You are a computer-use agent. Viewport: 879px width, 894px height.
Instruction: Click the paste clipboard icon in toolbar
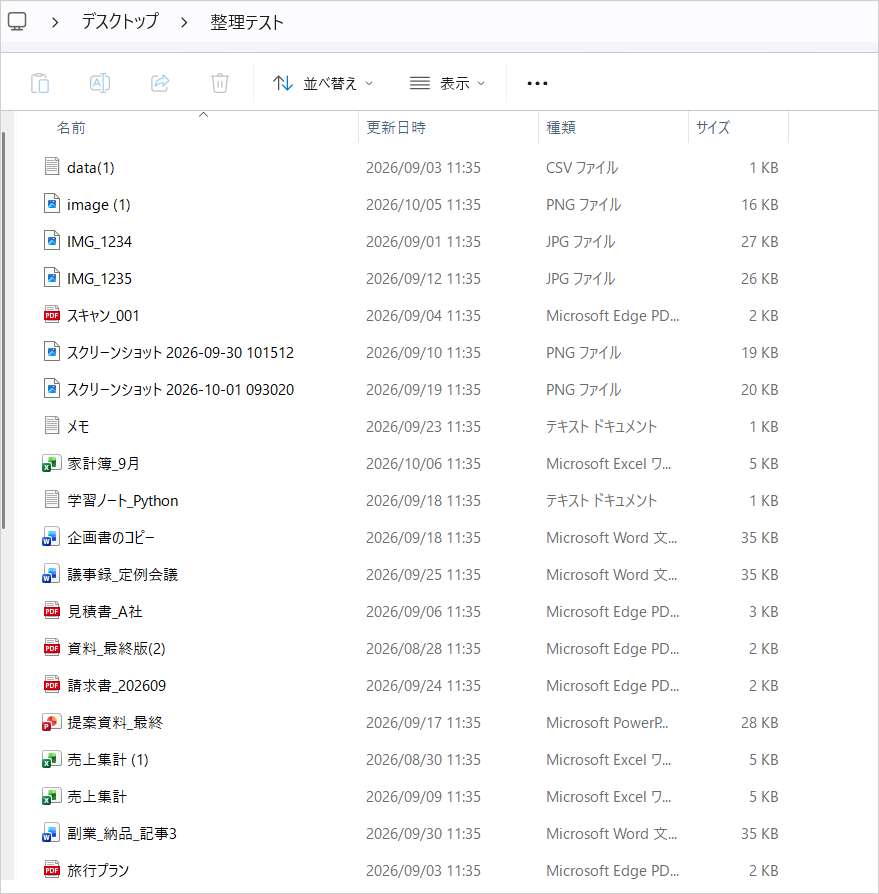[40, 83]
